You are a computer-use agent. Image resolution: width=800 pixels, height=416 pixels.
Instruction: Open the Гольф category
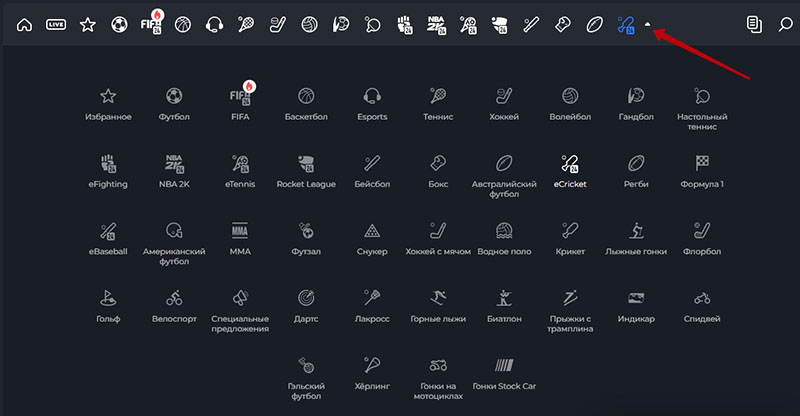click(x=108, y=305)
